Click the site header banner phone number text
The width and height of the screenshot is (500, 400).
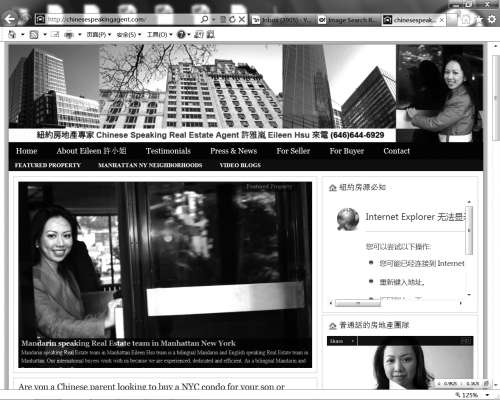[357, 135]
